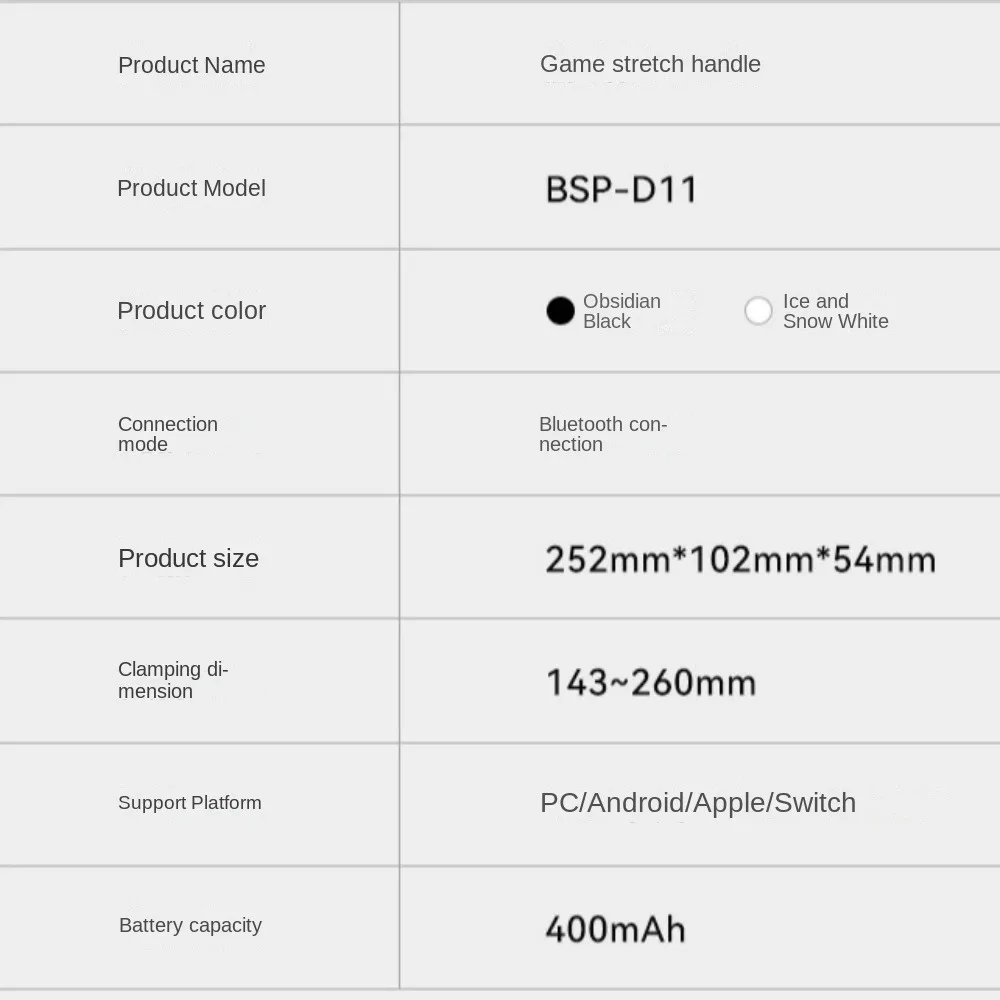Screen dimensions: 1000x1000
Task: Click the 400mAh battery value
Action: [615, 929]
